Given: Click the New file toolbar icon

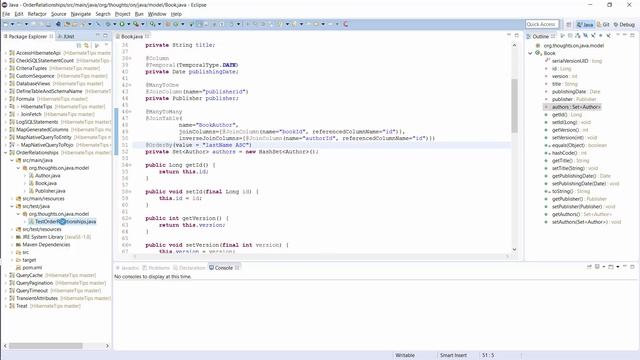Looking at the screenshot, I should coord(5,24).
